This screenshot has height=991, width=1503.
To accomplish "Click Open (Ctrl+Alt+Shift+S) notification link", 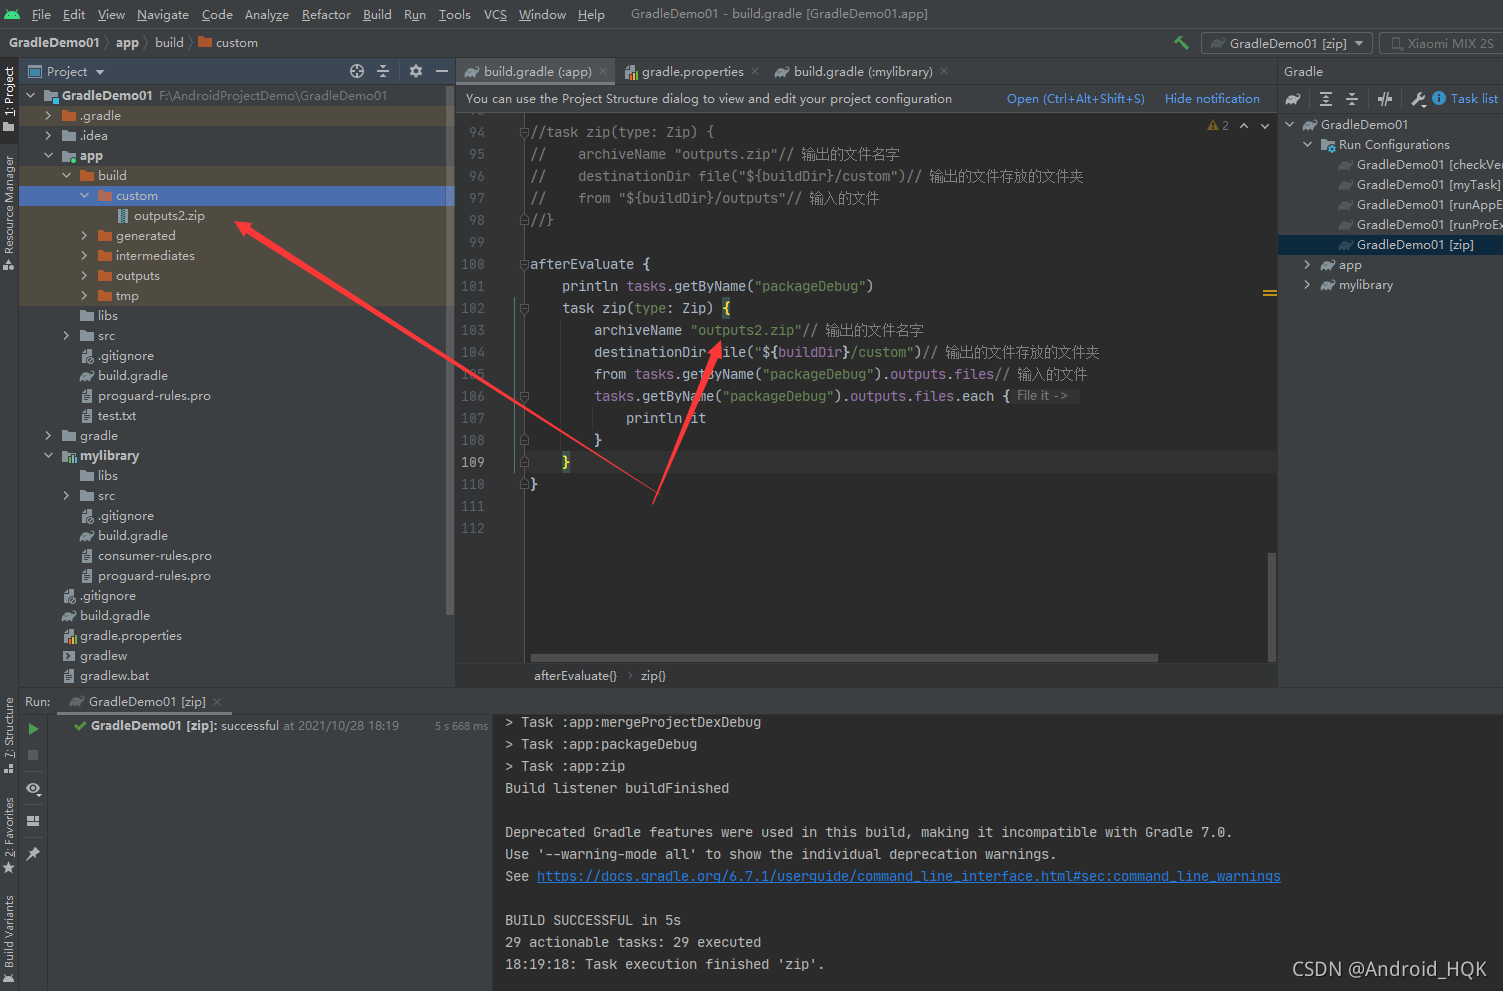I will (1075, 99).
